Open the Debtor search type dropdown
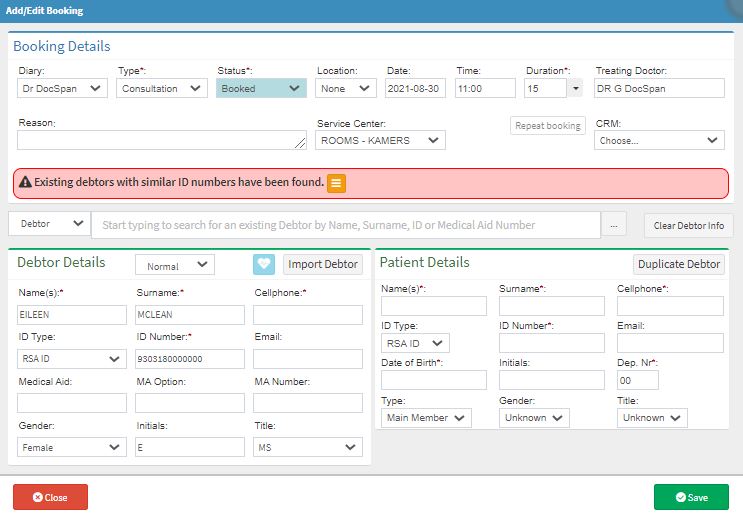Screen dimensions: 743x516 click(x=49, y=225)
